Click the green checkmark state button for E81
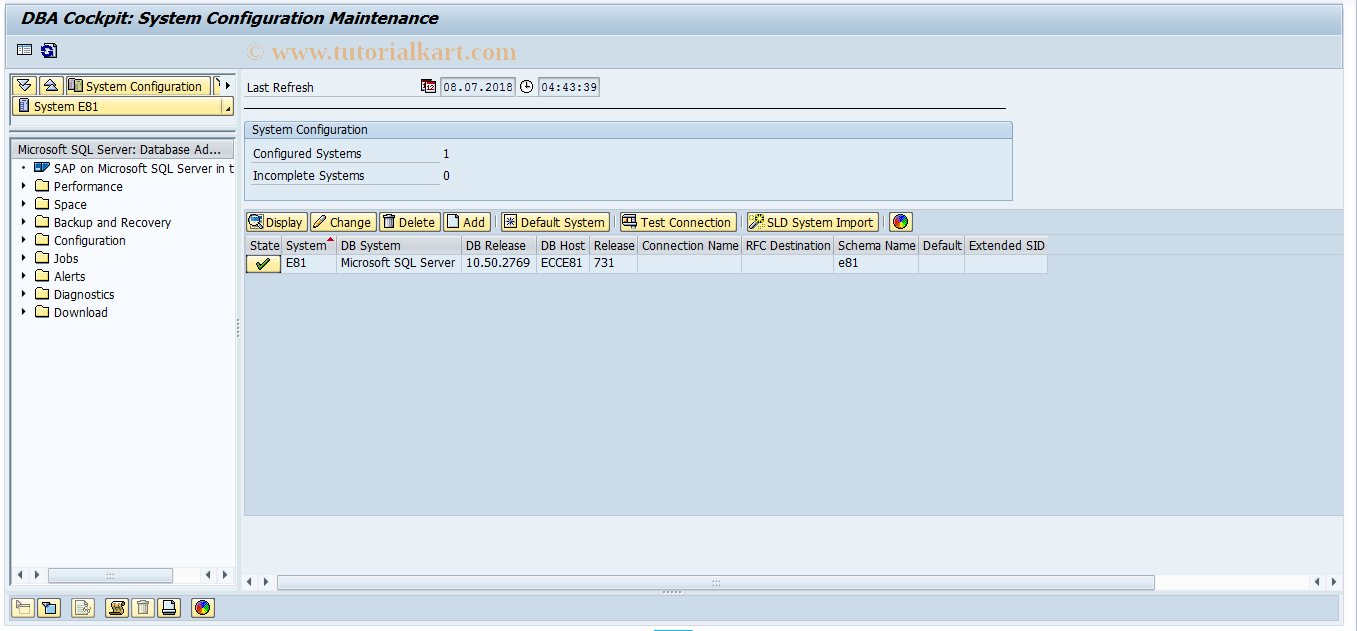Screen dimensions: 1357x631 (263, 264)
